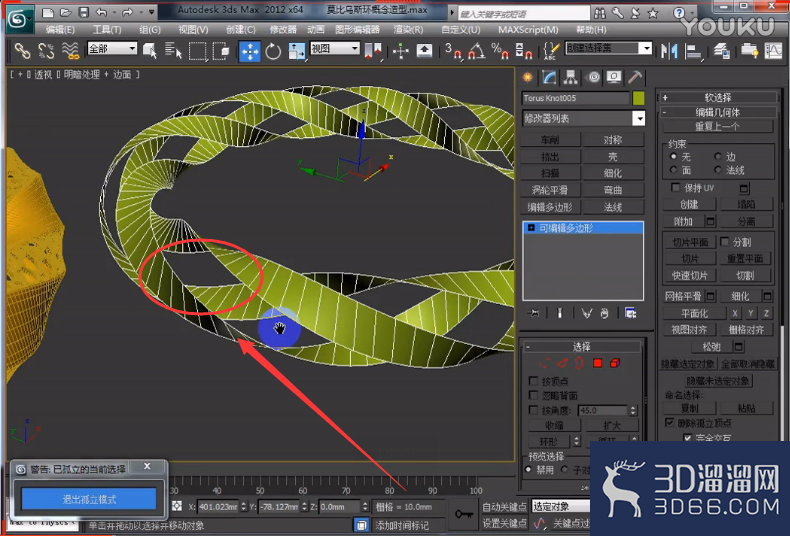Open the Motion command panel tab
Viewport: 790px width, 536px height.
[594, 77]
